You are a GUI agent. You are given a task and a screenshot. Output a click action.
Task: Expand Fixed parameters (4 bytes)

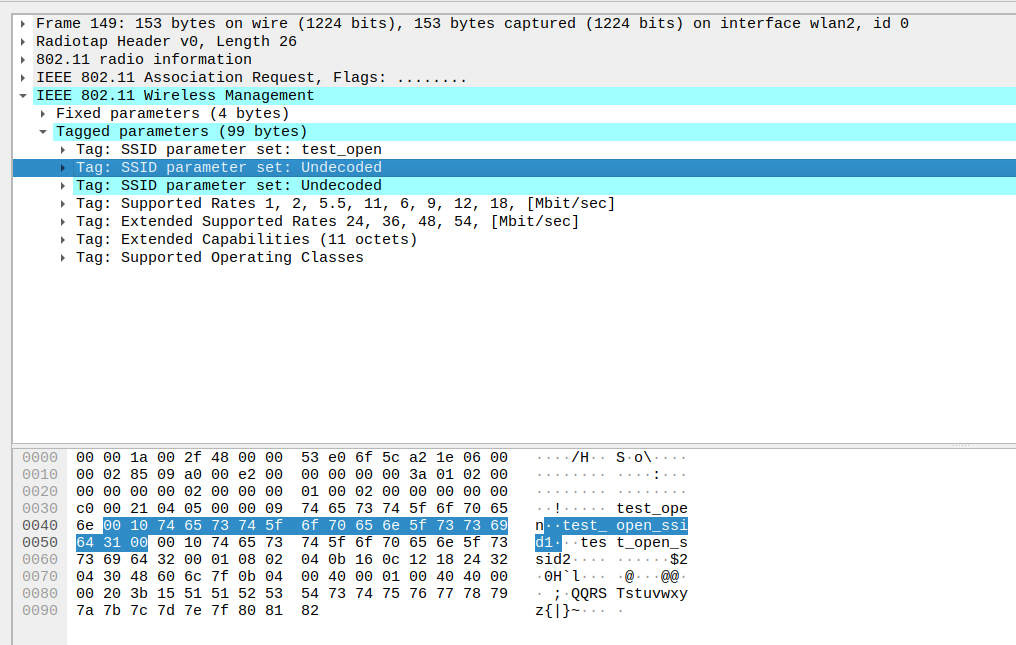[x=43, y=114]
